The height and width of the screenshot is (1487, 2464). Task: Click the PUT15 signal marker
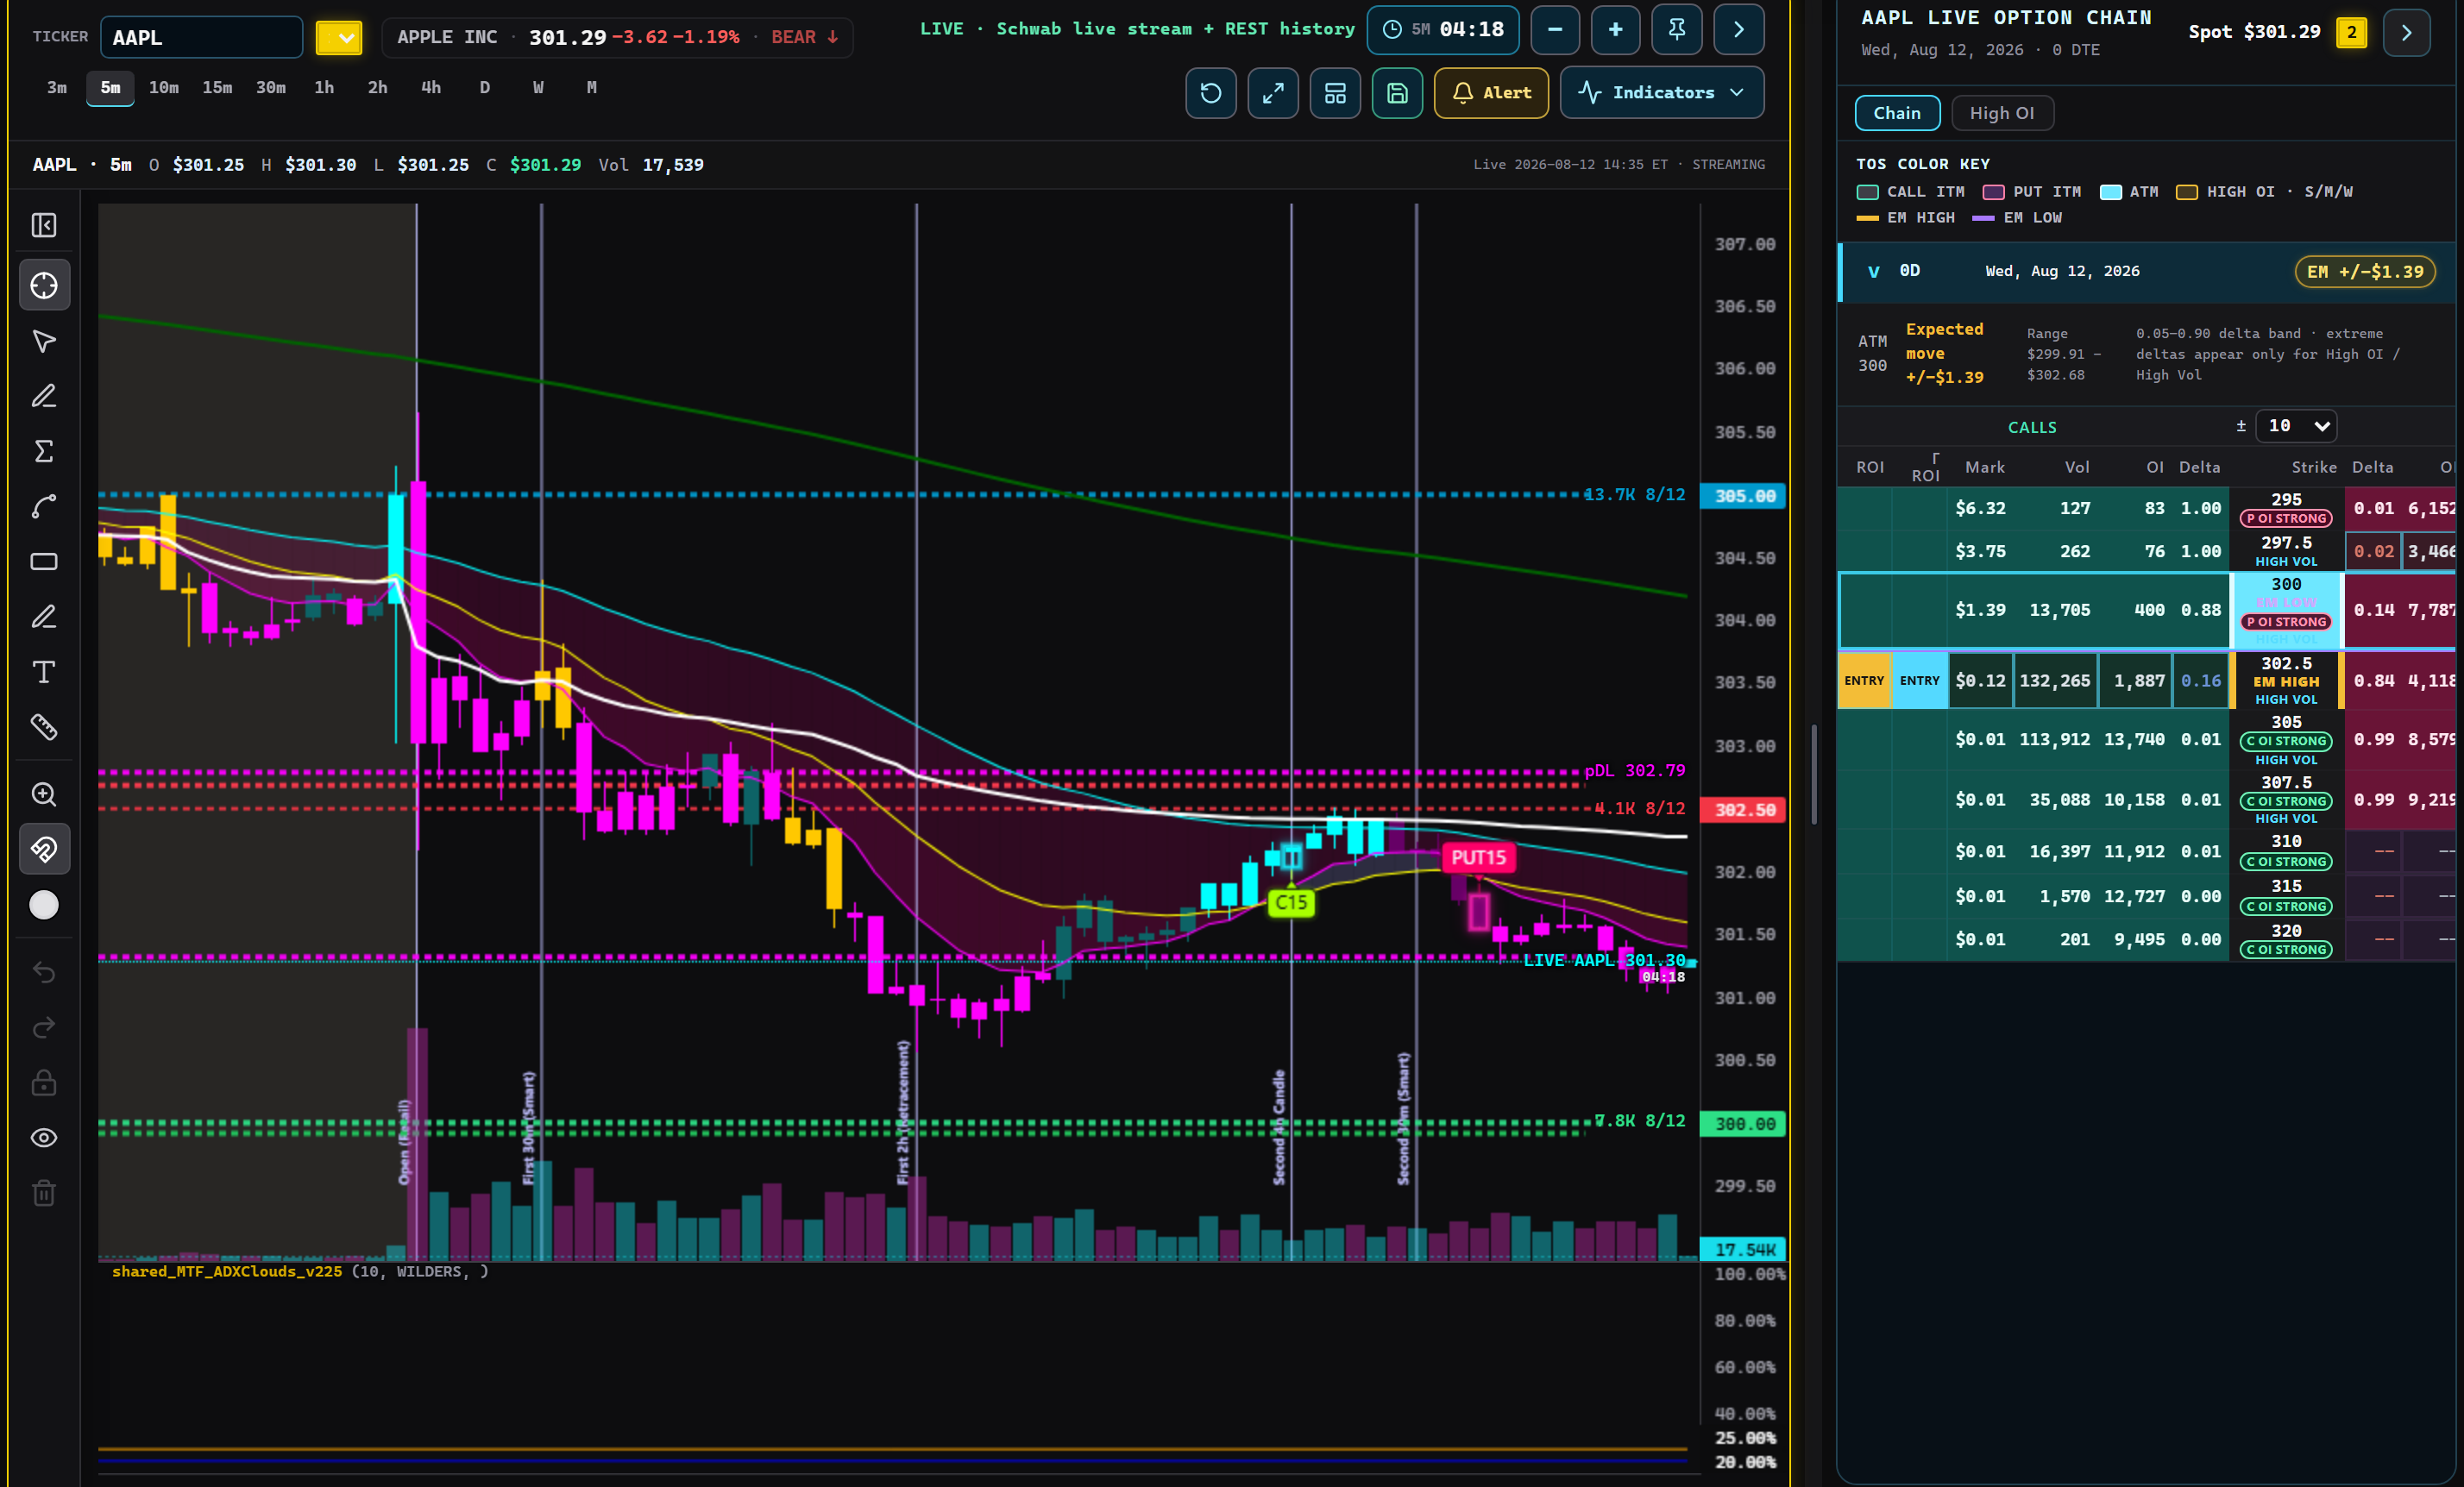coord(1478,858)
